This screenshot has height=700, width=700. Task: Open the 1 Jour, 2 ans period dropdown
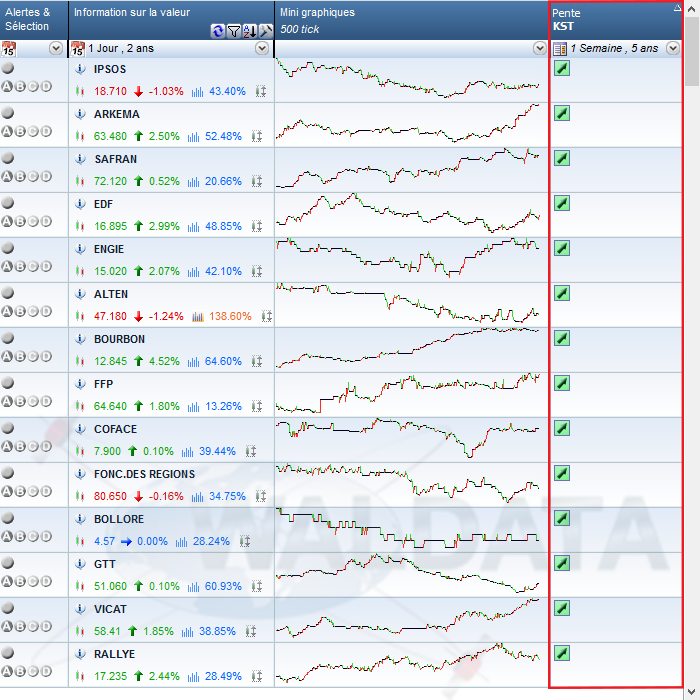pyautogui.click(x=262, y=48)
